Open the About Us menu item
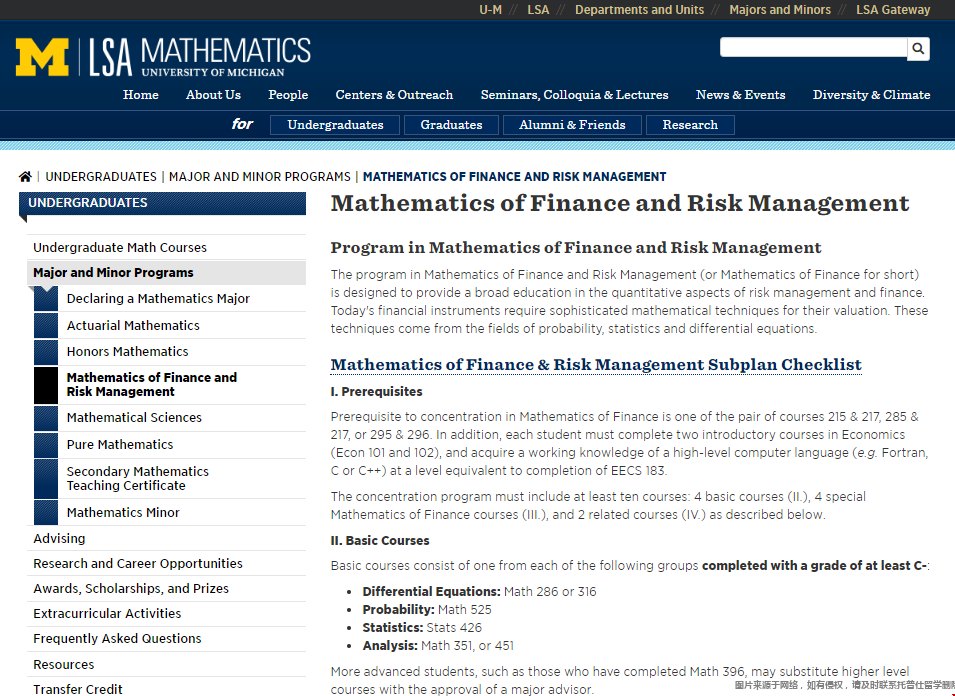This screenshot has width=955, height=696. coord(213,95)
